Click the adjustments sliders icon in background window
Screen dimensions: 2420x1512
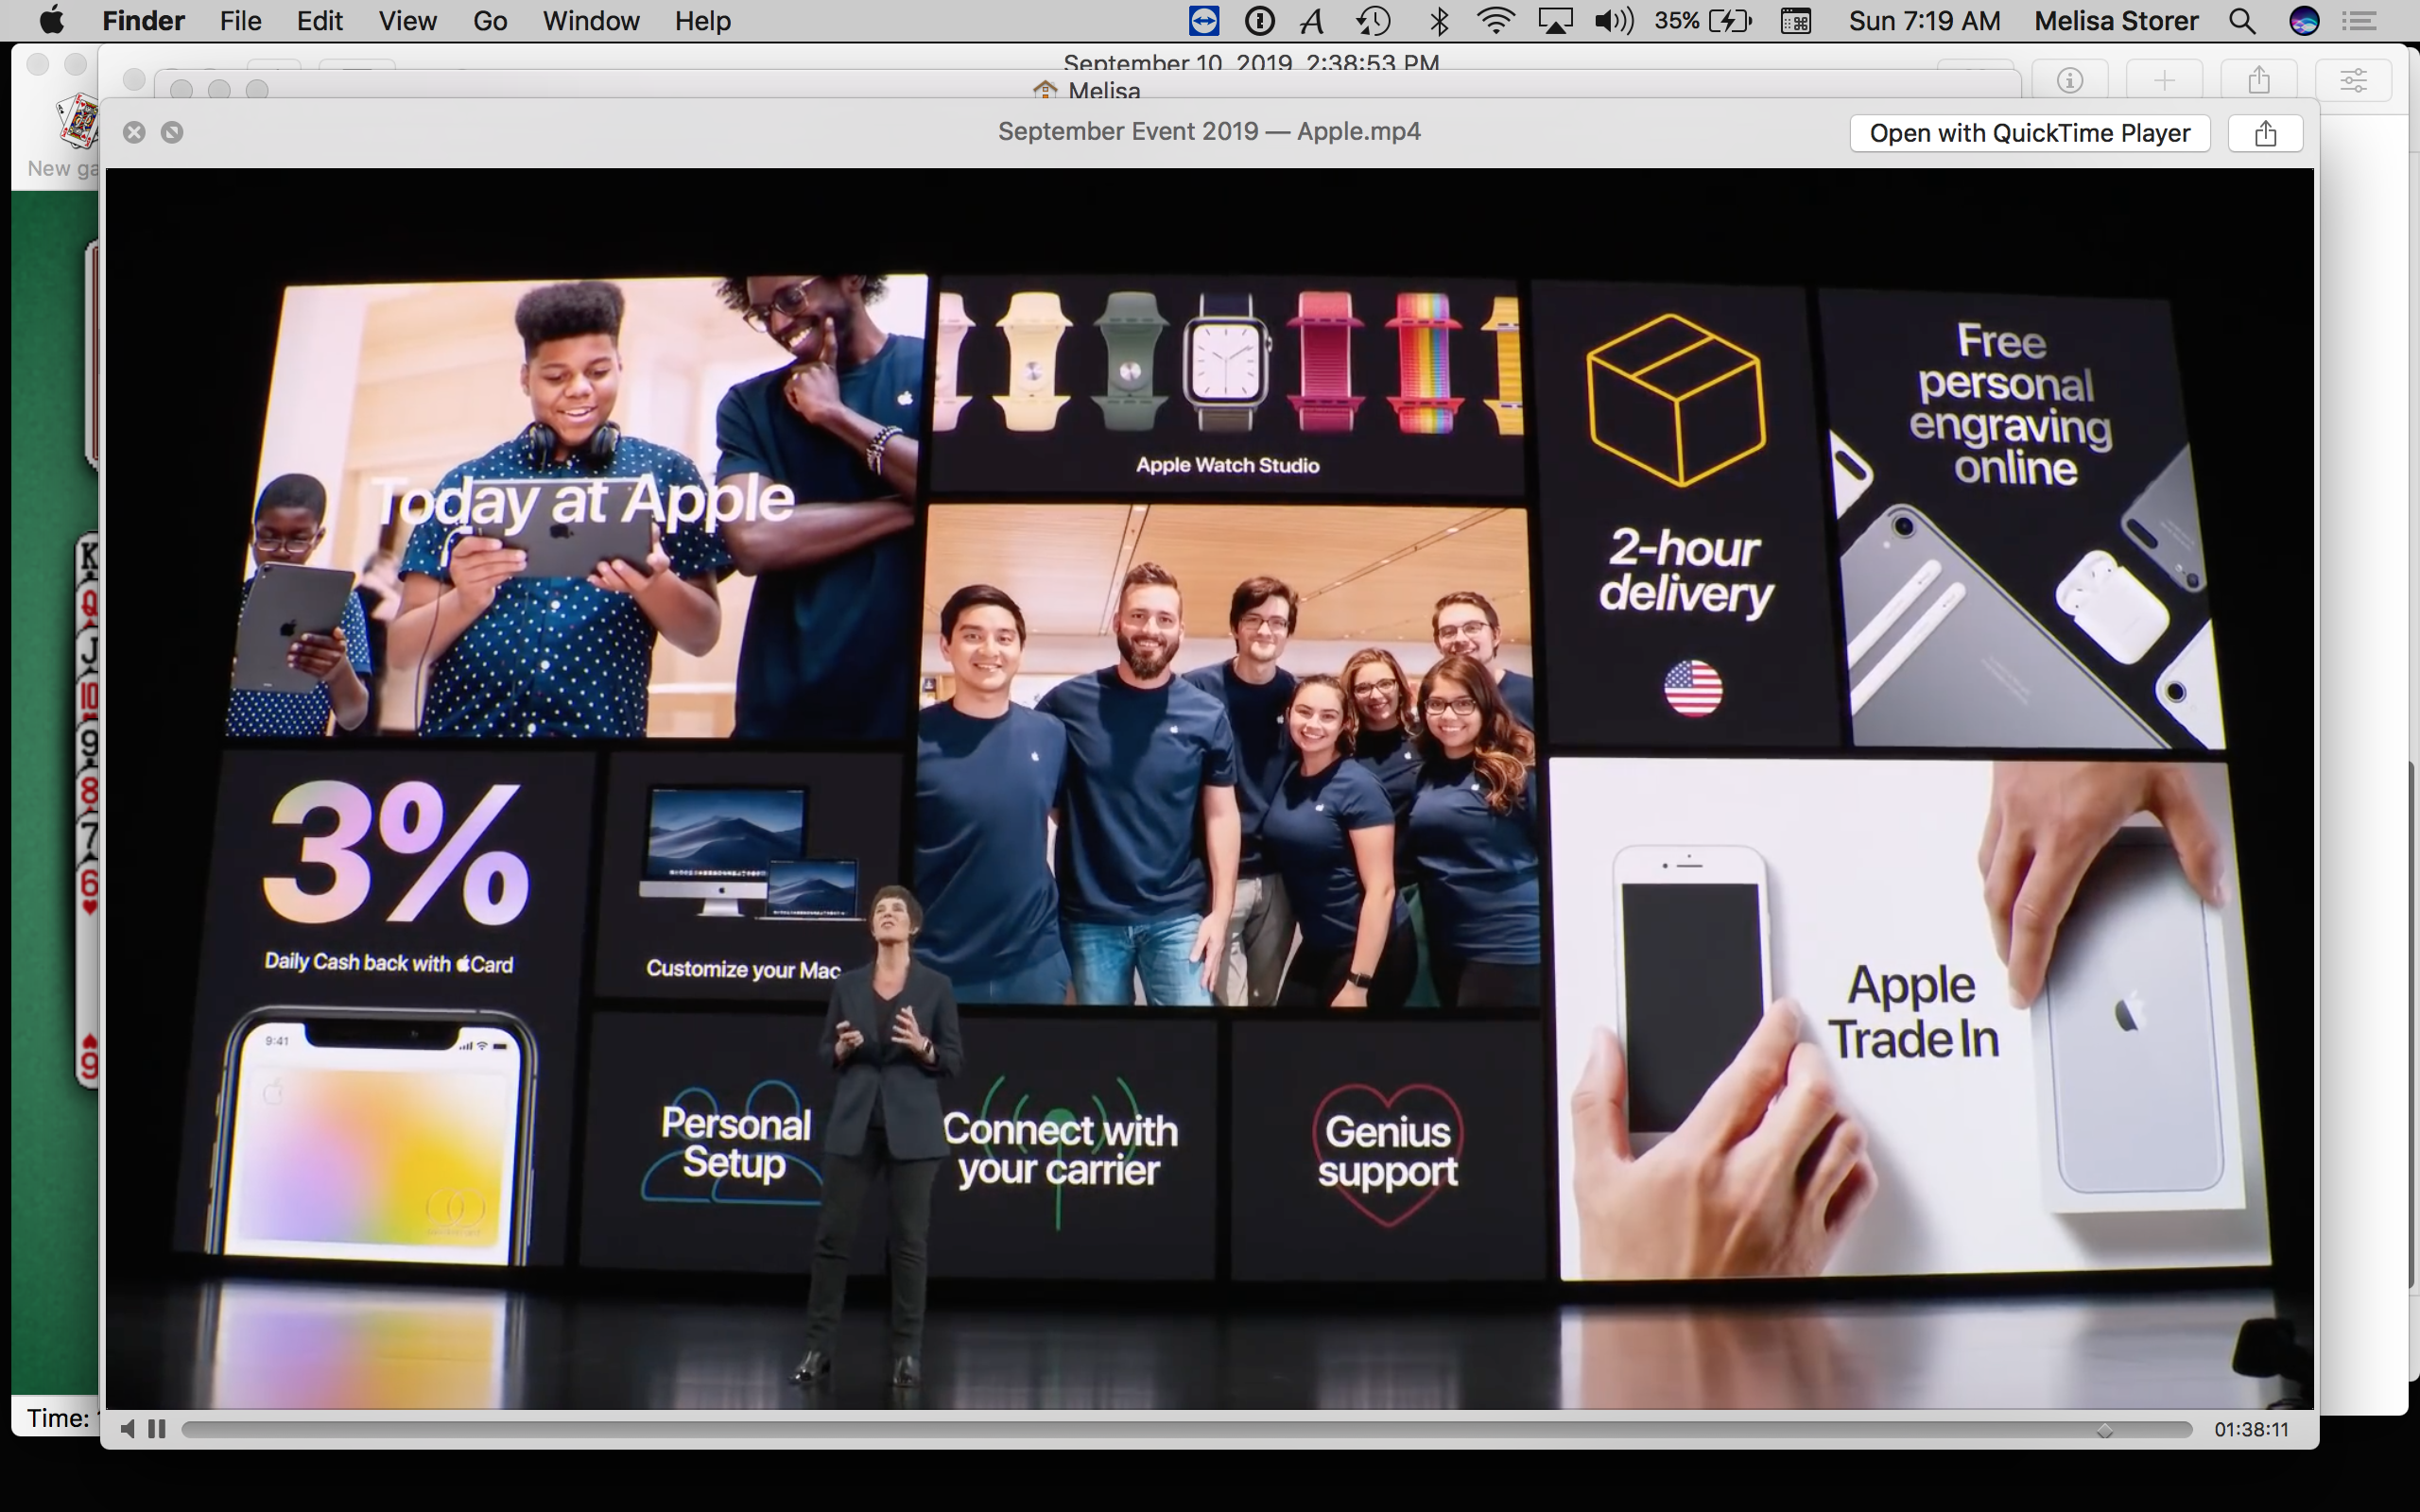click(2353, 80)
